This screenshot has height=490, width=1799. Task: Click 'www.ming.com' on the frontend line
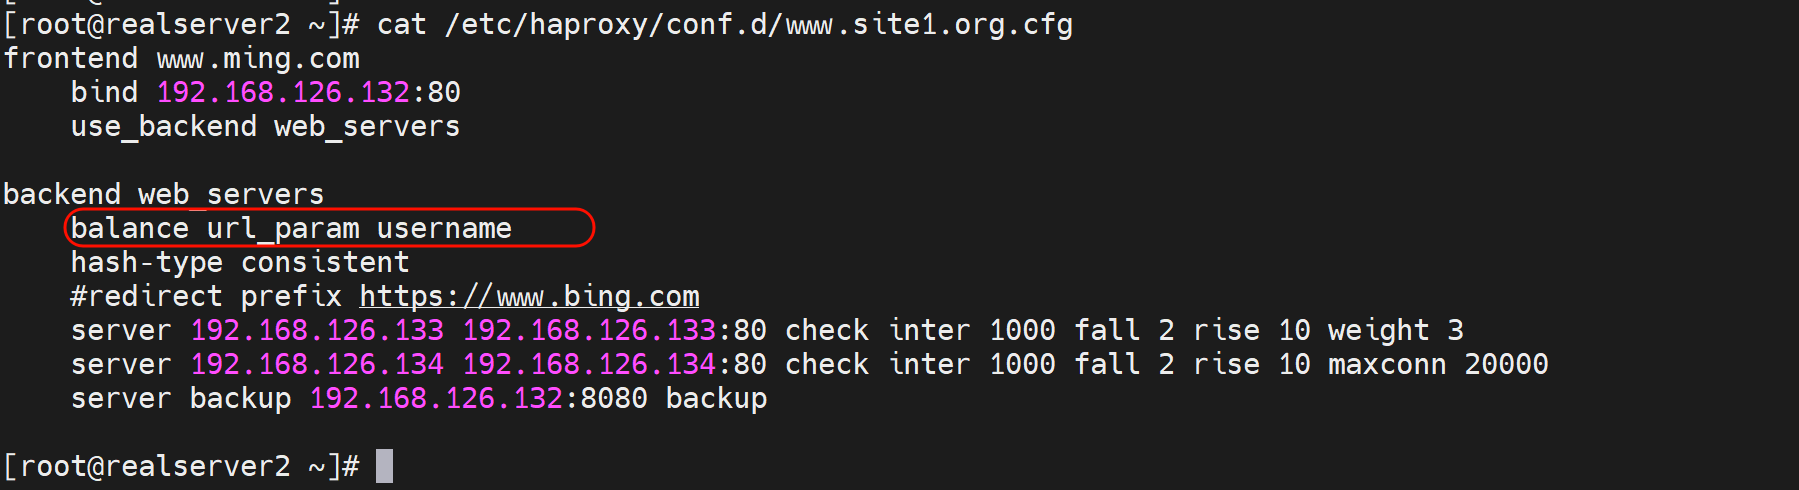[258, 58]
